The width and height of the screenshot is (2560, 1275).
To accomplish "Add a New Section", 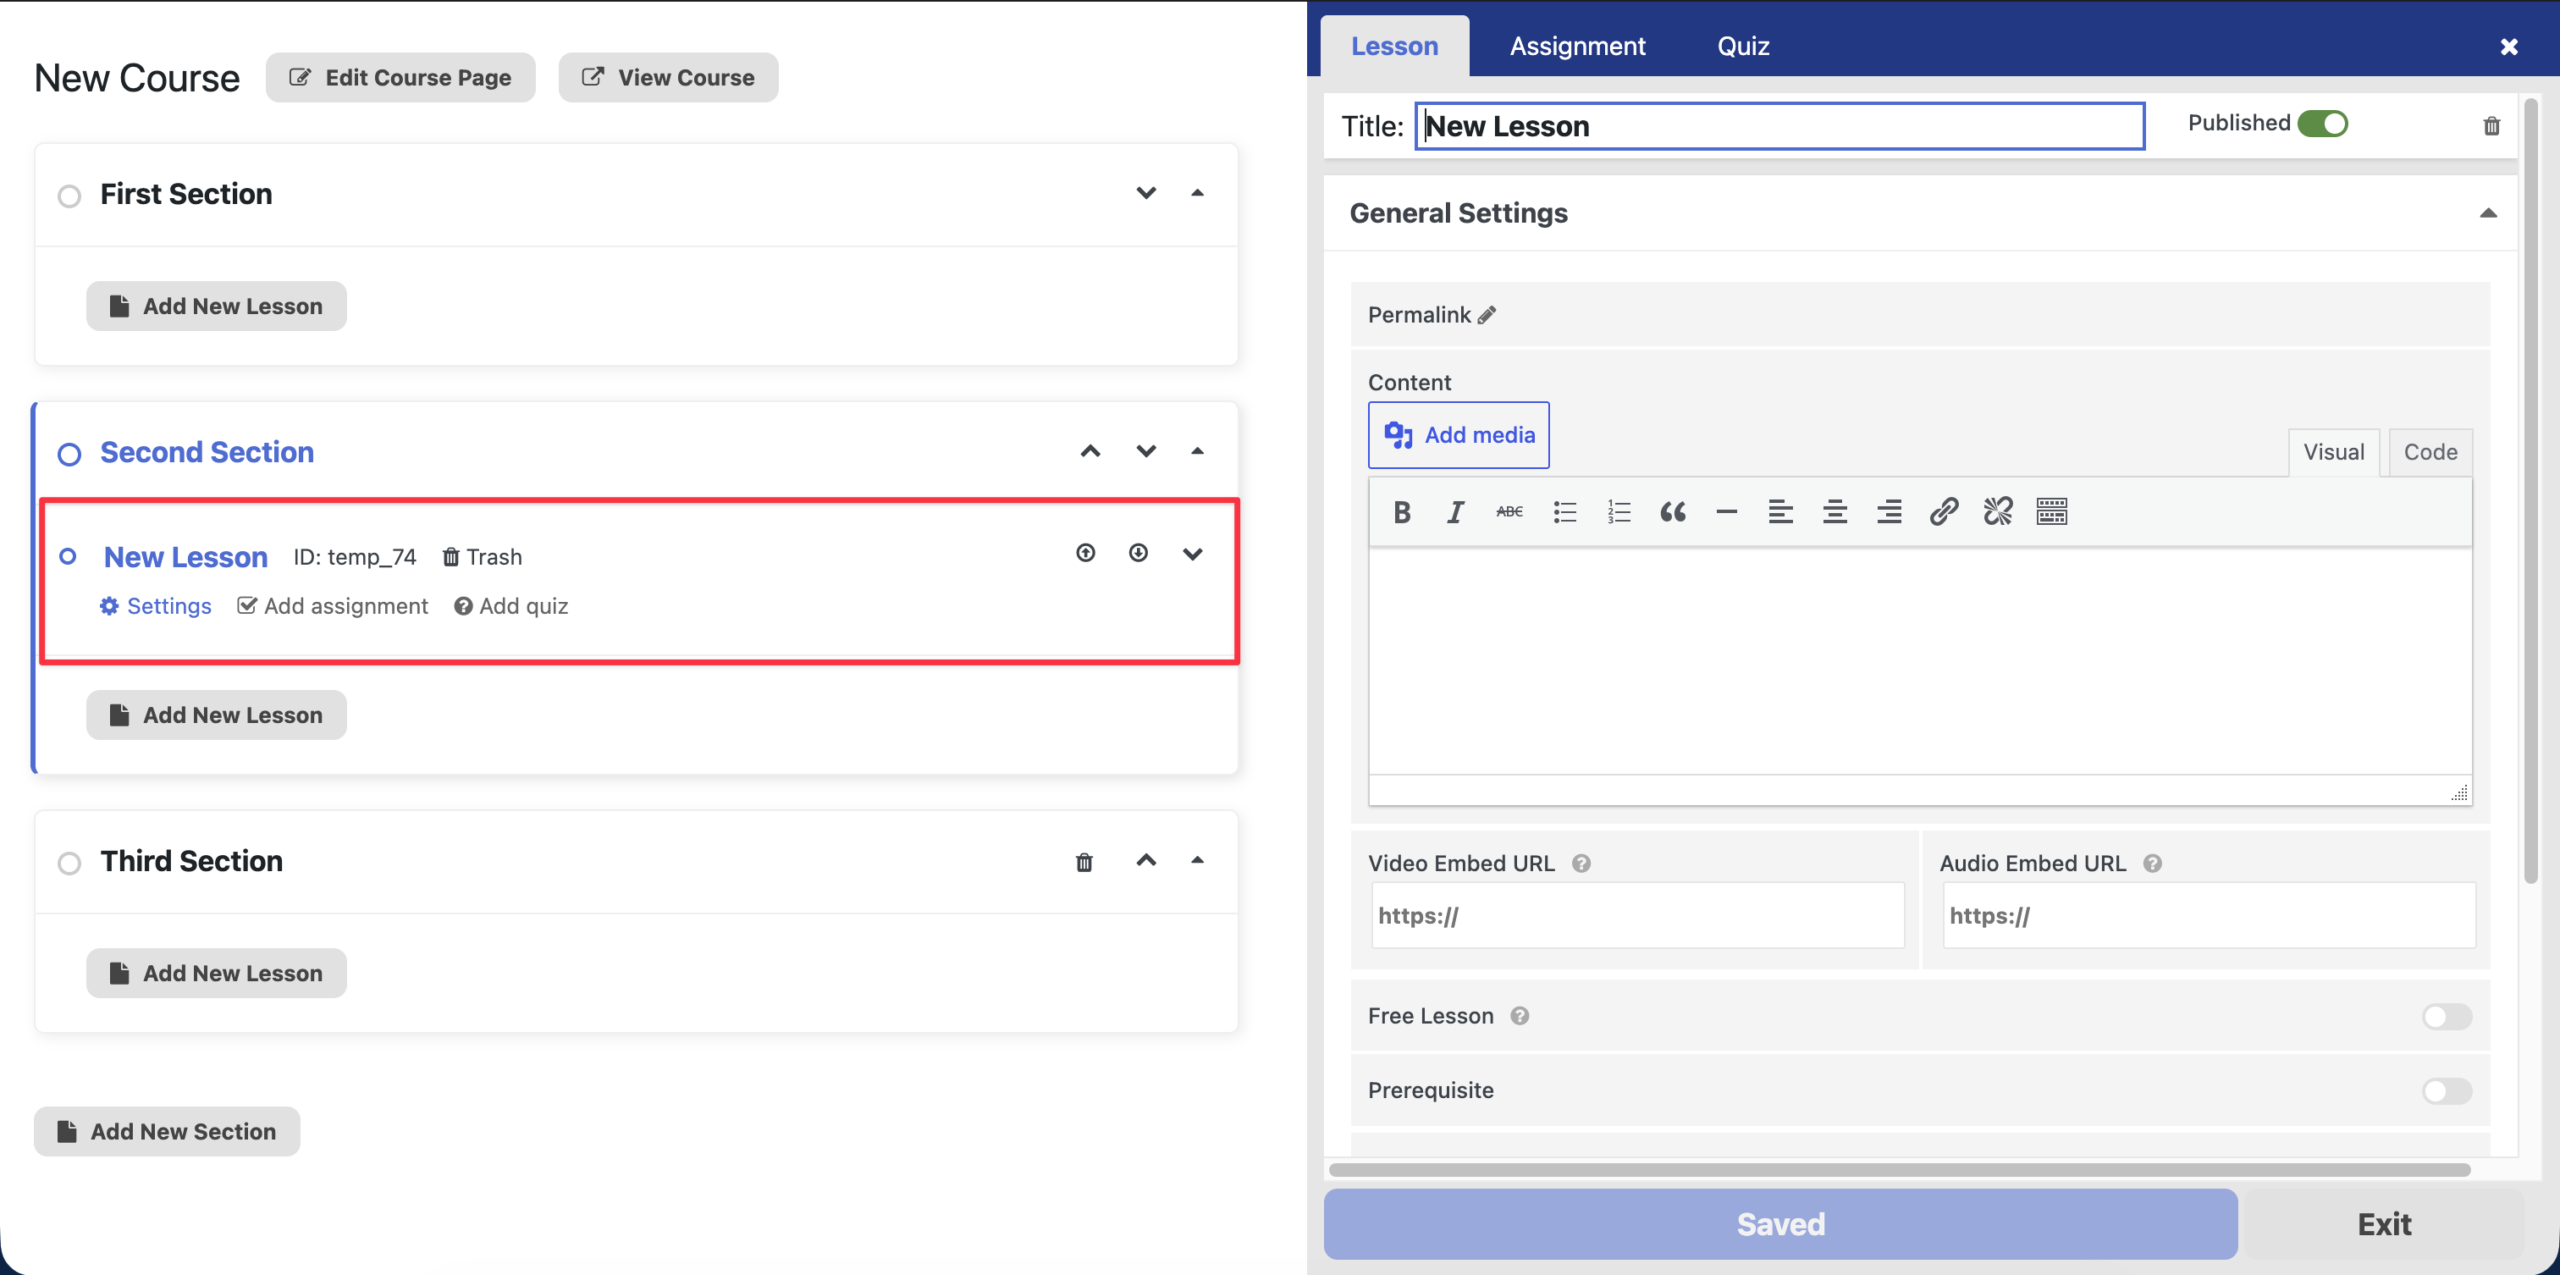I will tap(167, 1131).
